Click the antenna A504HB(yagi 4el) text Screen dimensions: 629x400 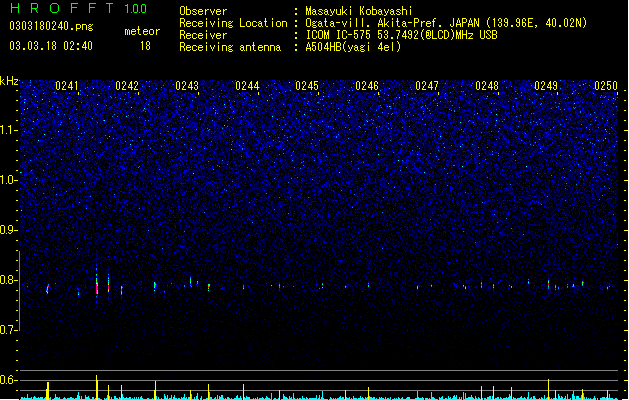[x=353, y=47]
